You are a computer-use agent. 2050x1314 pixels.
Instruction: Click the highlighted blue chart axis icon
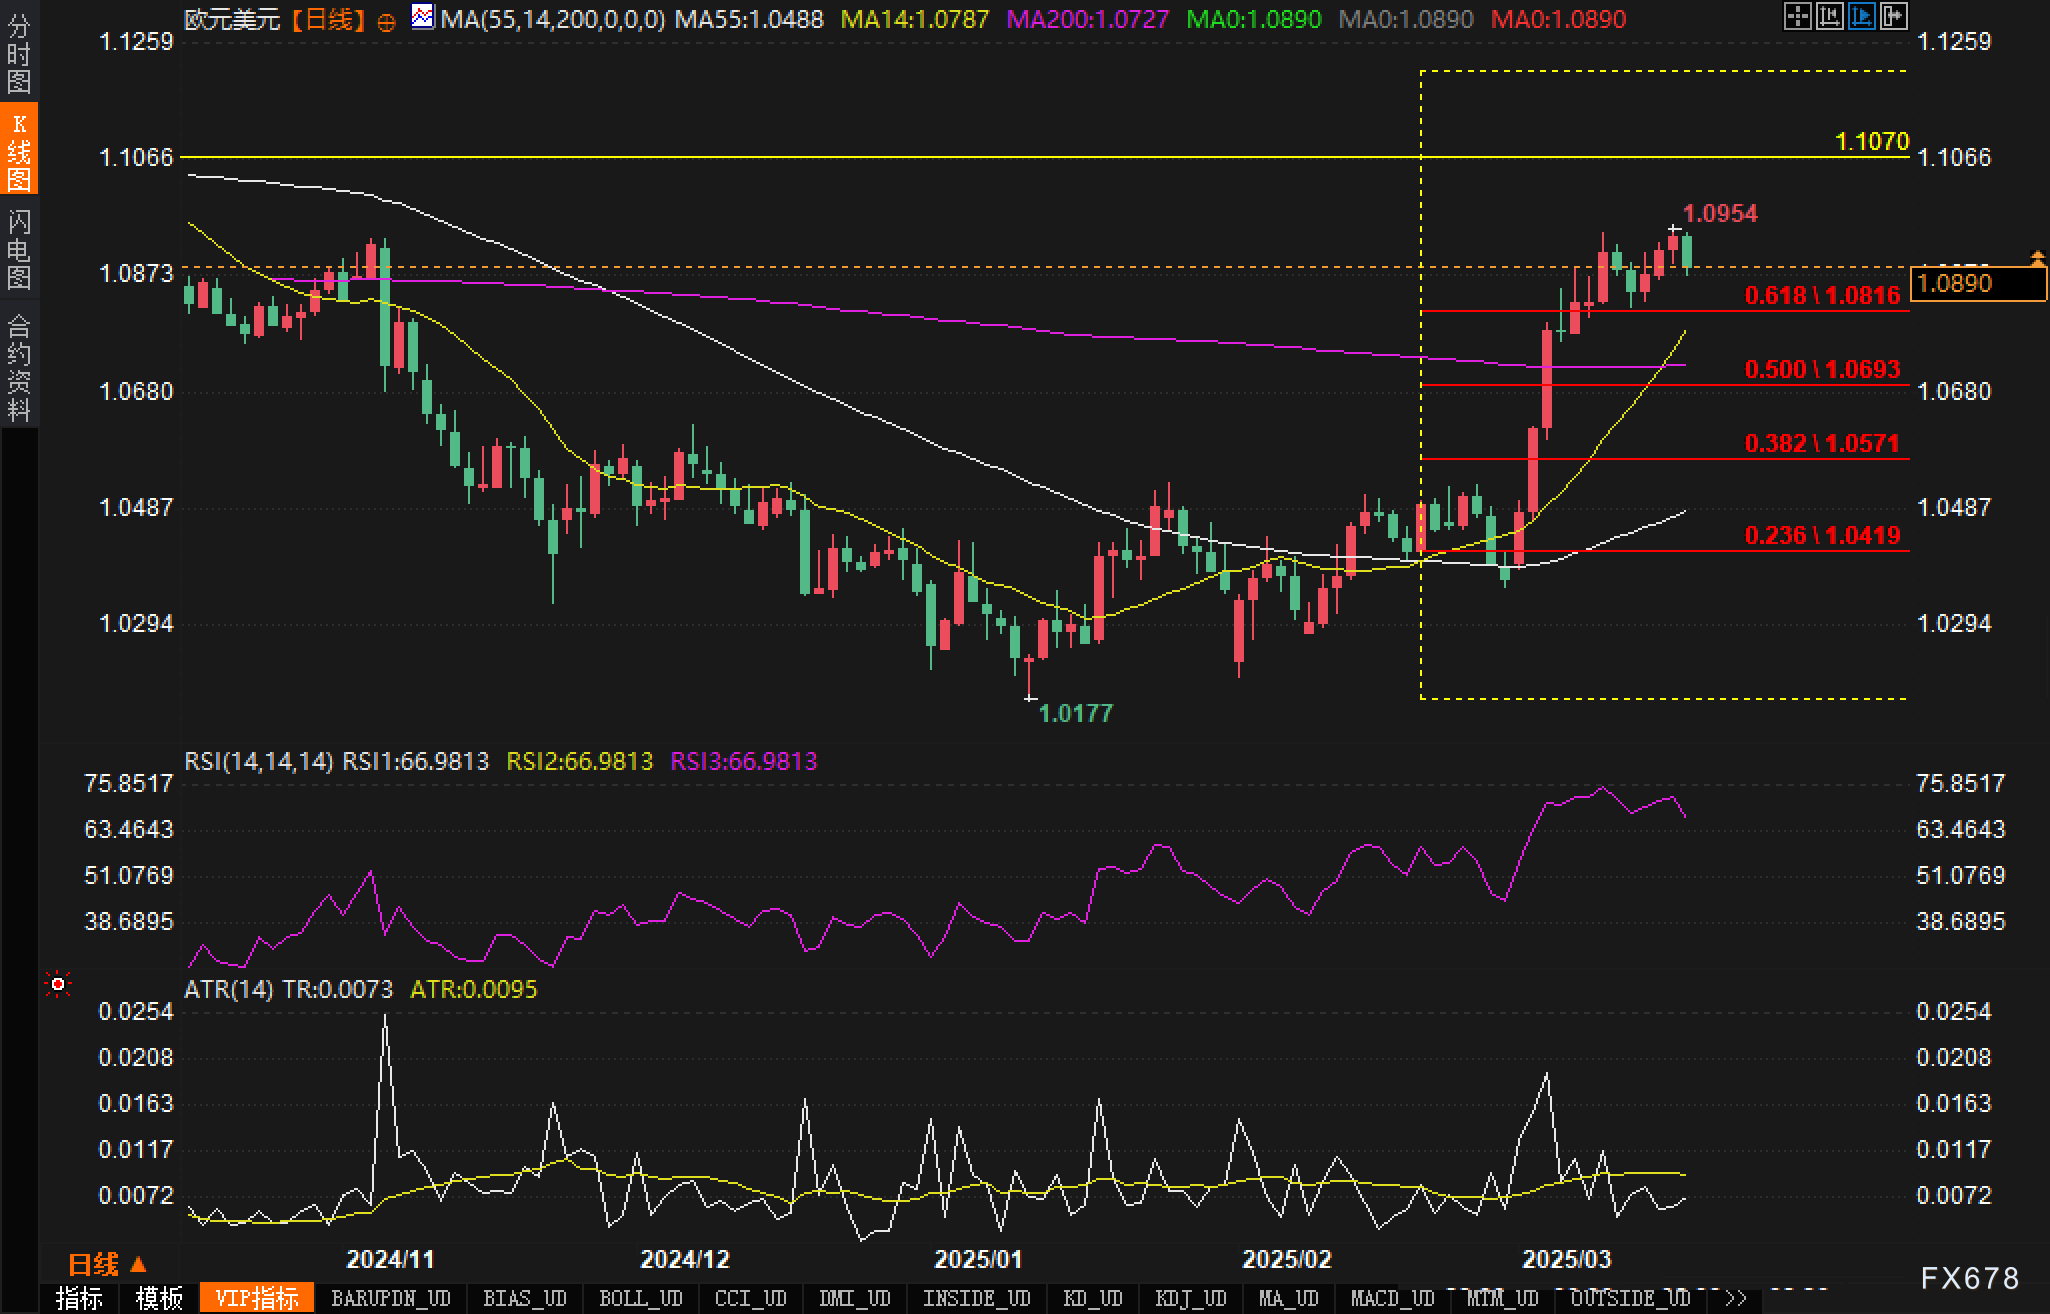1861,16
